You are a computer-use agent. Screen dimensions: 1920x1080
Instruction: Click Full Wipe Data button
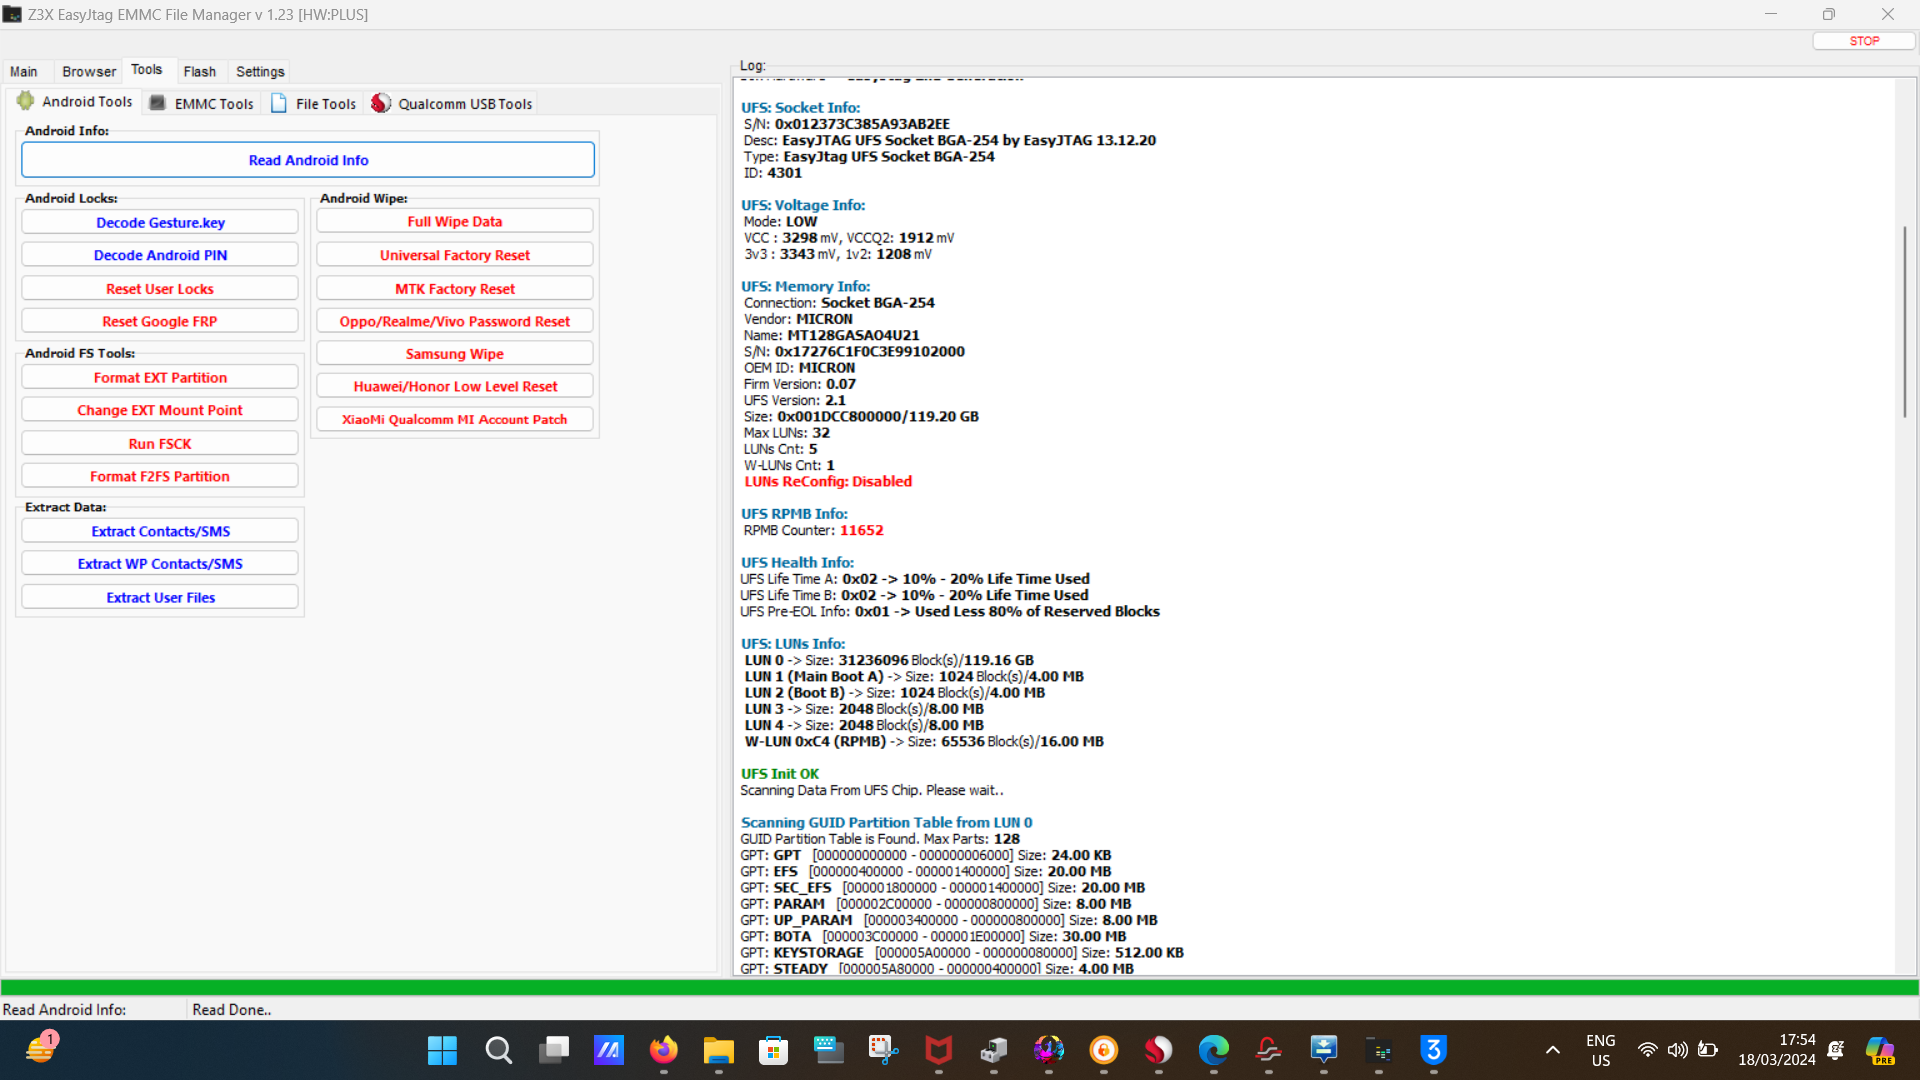[455, 221]
